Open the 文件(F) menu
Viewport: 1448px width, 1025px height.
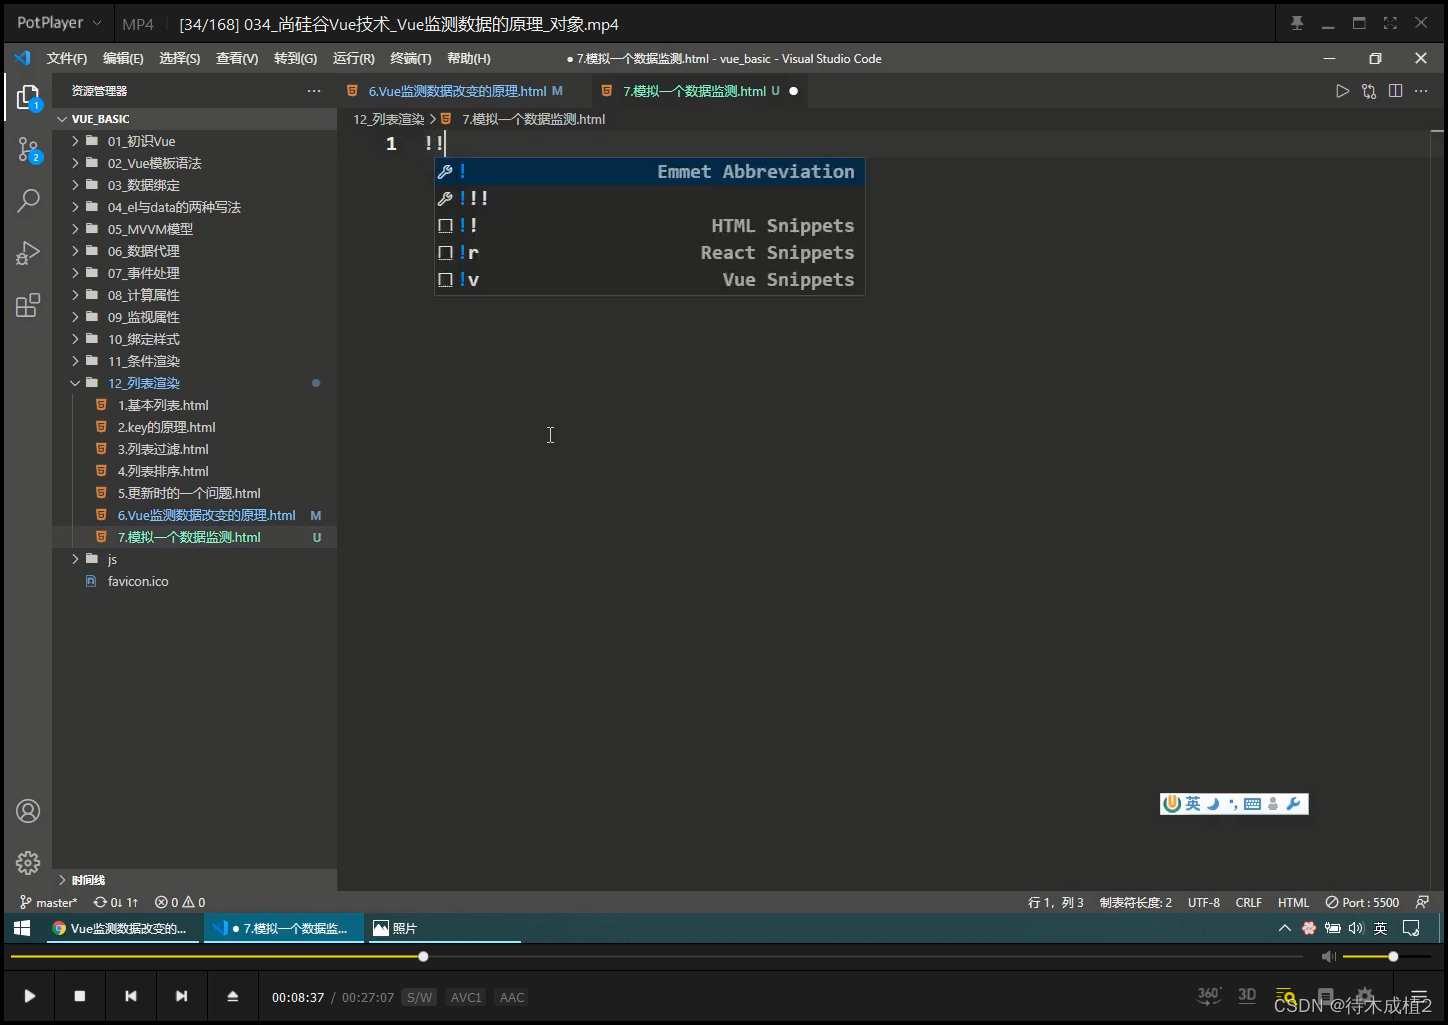[67, 59]
